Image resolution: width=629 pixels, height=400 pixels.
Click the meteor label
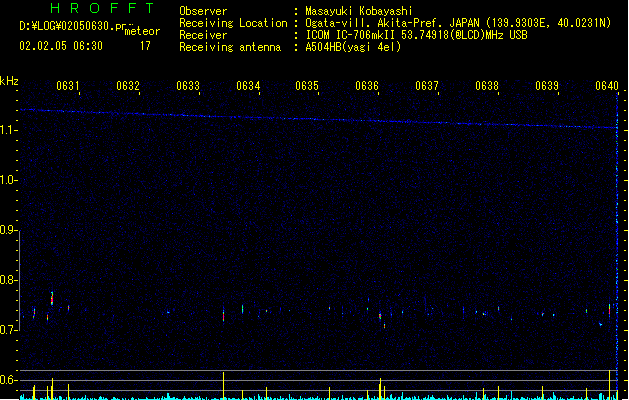[142, 31]
